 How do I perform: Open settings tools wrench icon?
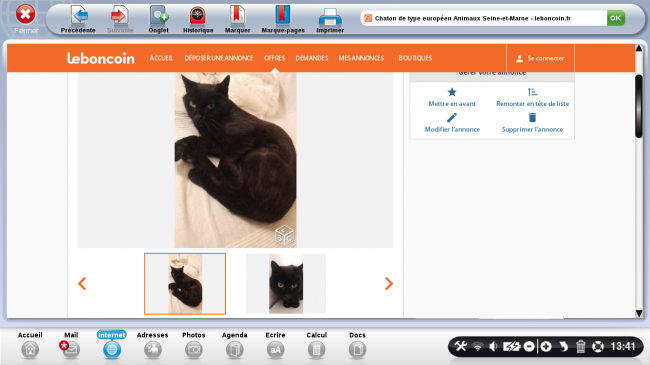pos(460,346)
